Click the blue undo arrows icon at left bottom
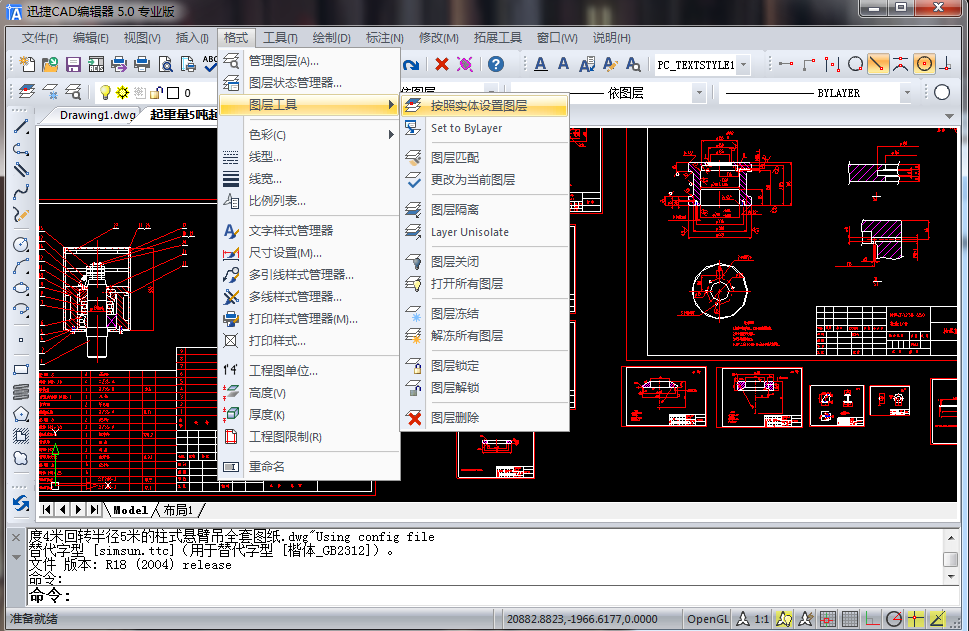The height and width of the screenshot is (631, 969). coord(21,504)
